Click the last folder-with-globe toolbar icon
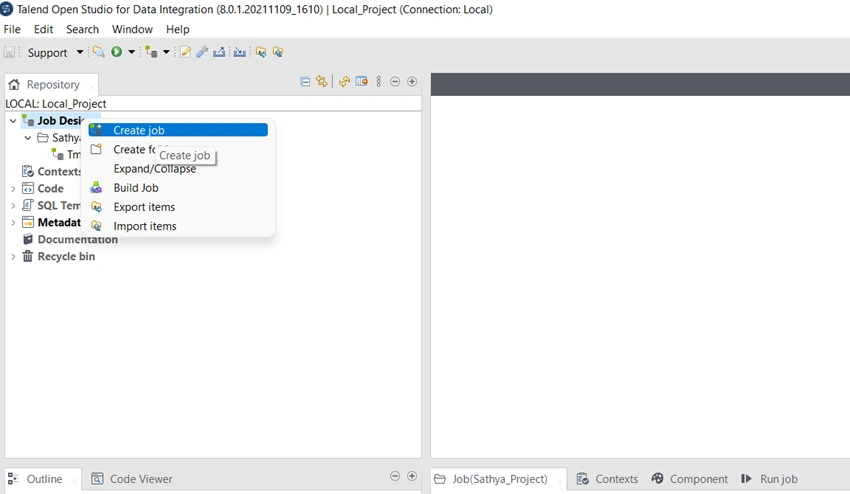This screenshot has height=494, width=850. click(x=278, y=52)
